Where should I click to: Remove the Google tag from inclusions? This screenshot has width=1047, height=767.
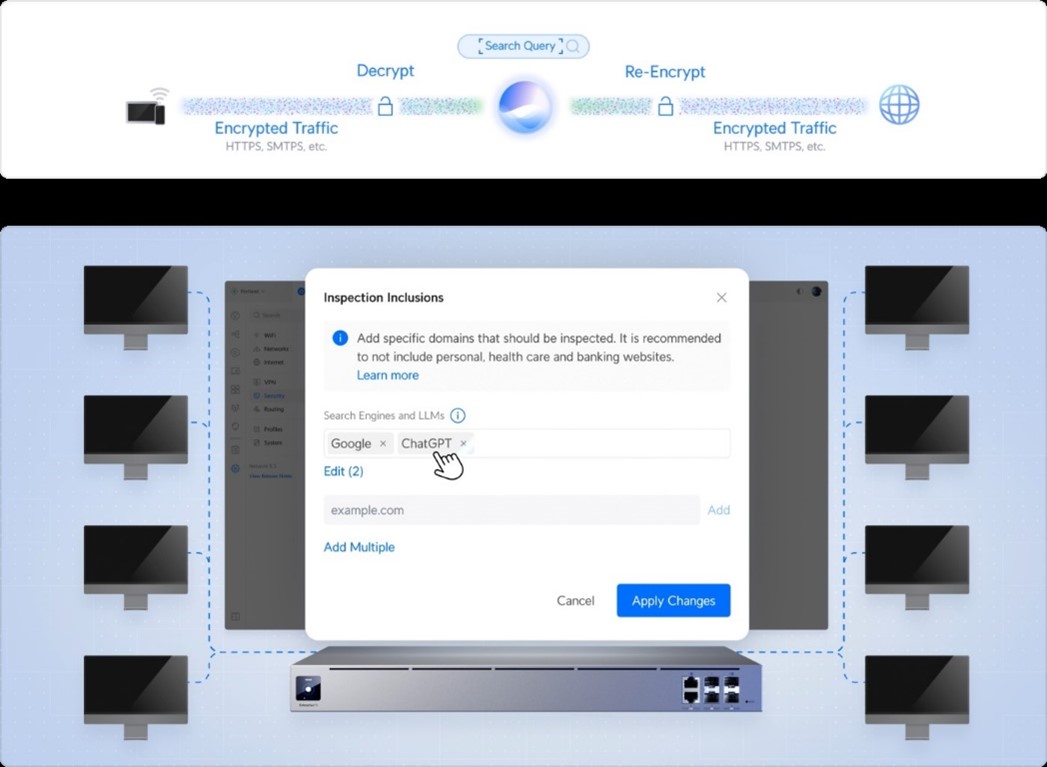383,443
